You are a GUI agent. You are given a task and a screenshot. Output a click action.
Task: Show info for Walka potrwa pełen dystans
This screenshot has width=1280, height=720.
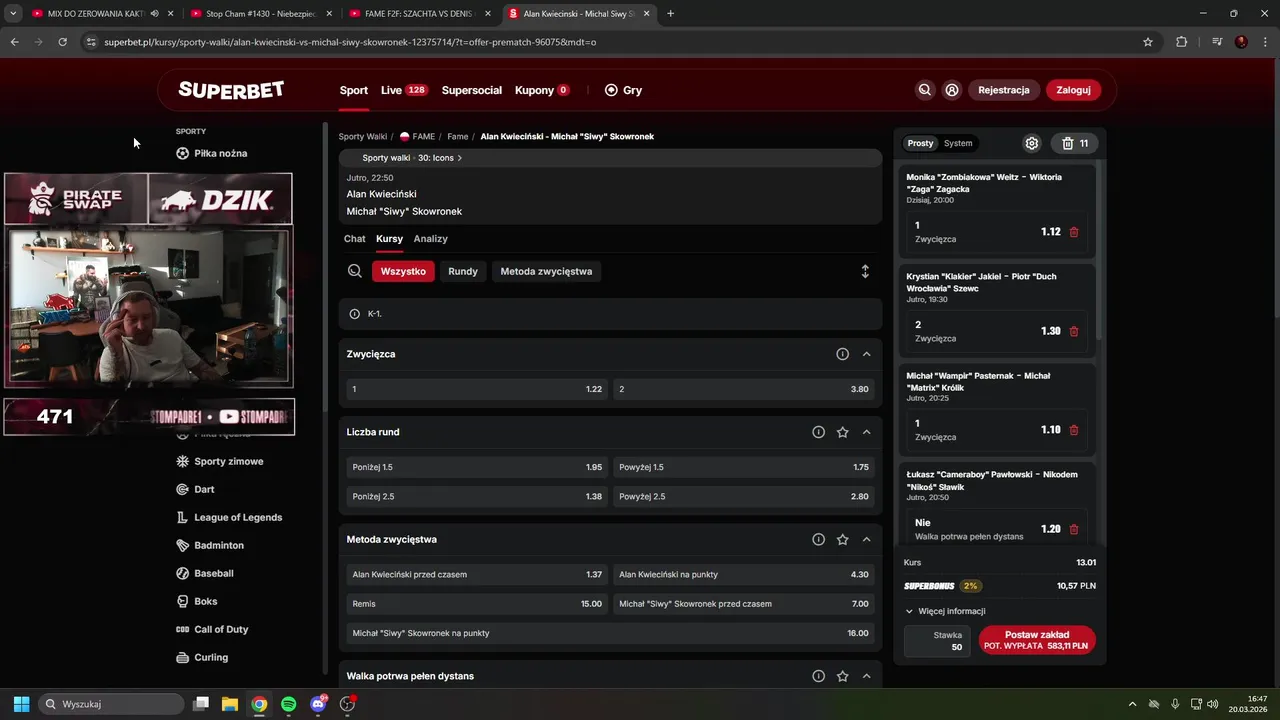[818, 676]
